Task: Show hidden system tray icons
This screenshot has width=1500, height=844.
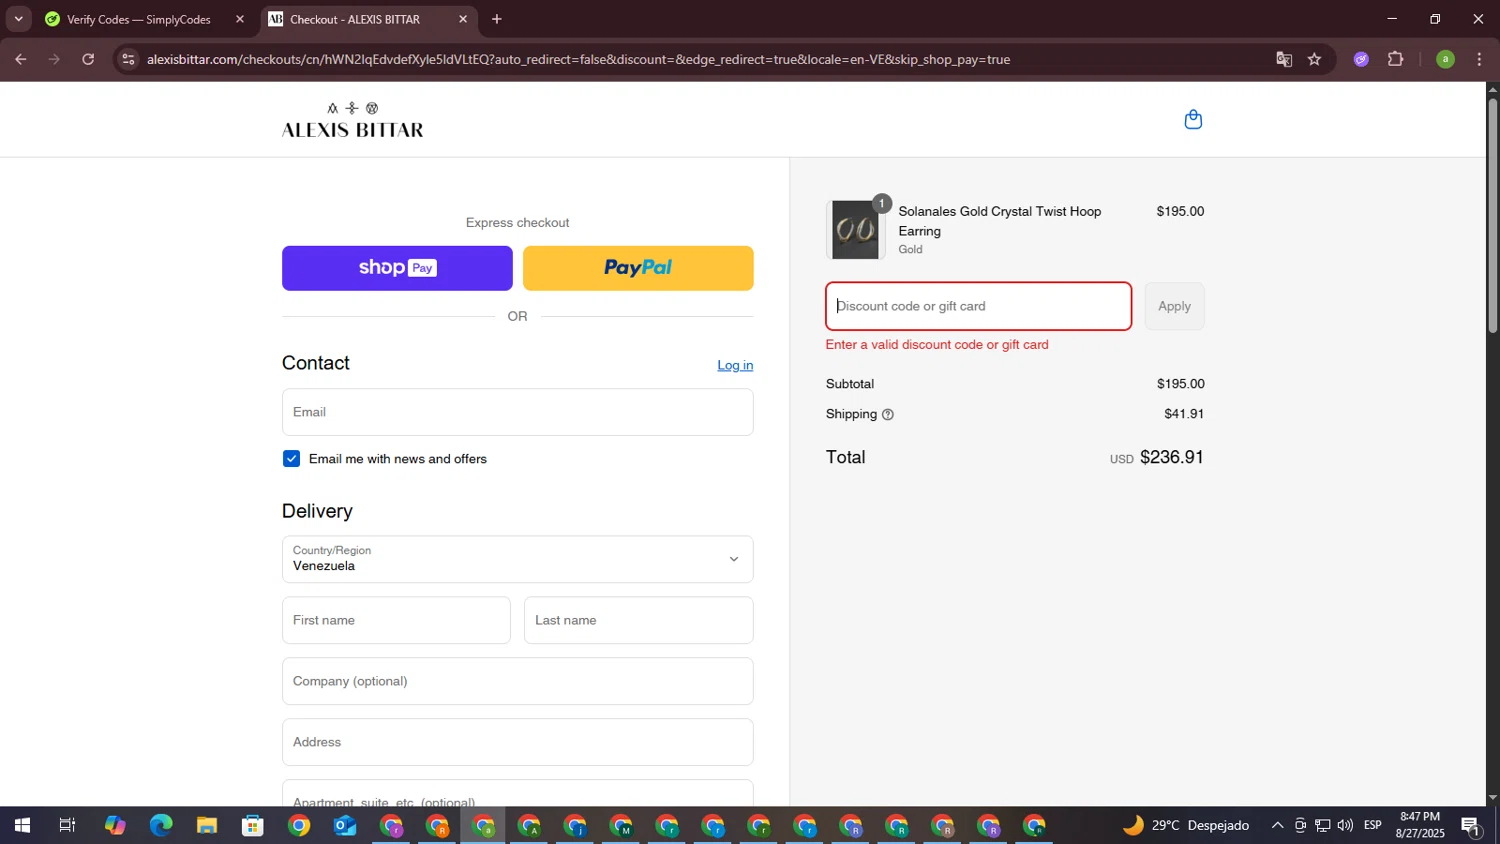Action: point(1277,826)
